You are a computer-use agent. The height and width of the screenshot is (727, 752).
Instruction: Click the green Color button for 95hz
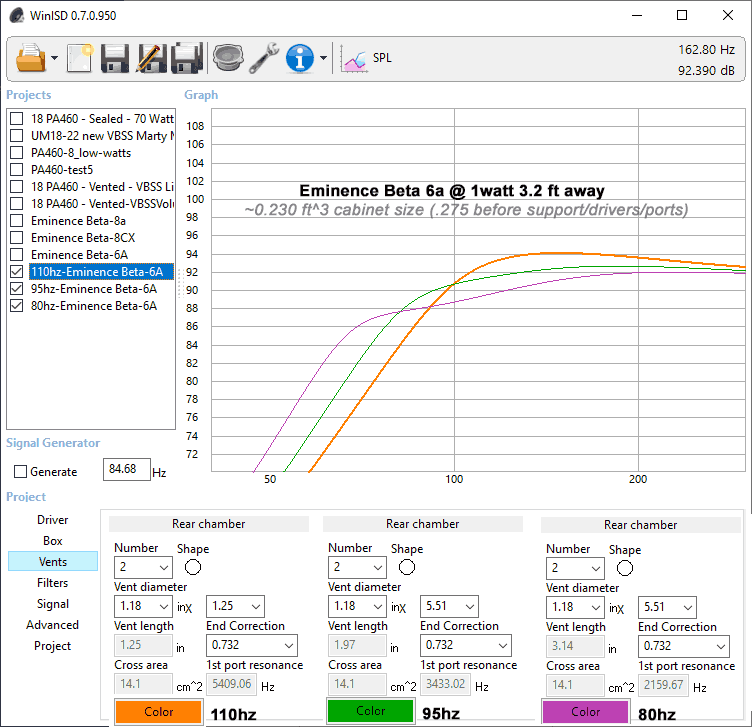tap(370, 711)
